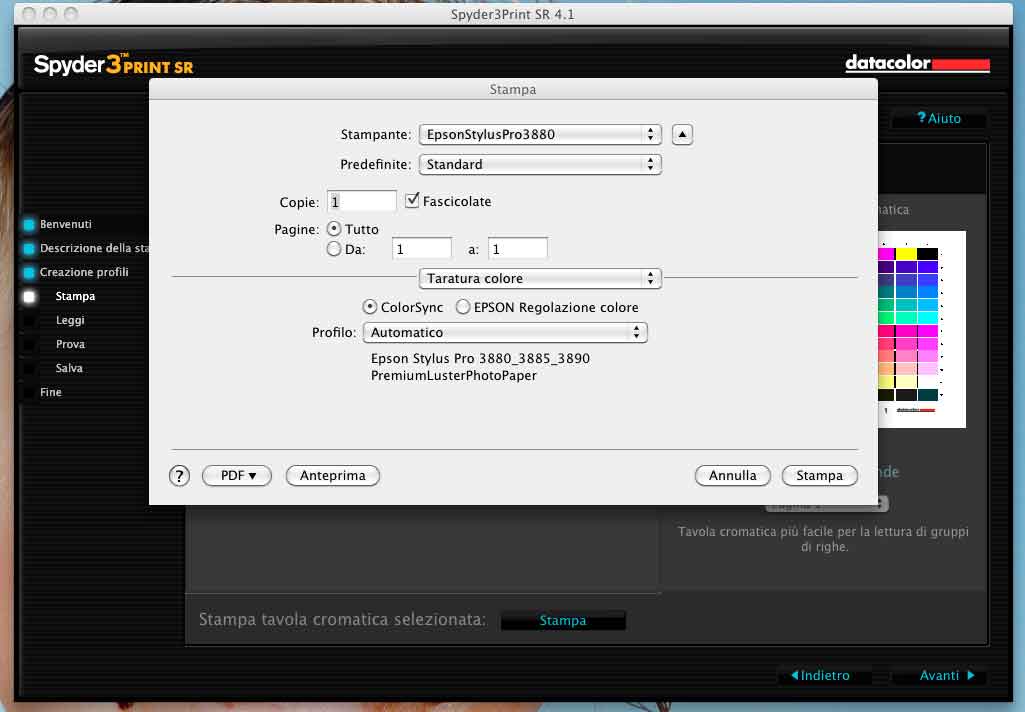Toggle the Fascicolate checkbox
This screenshot has height=712, width=1025.
[412, 201]
